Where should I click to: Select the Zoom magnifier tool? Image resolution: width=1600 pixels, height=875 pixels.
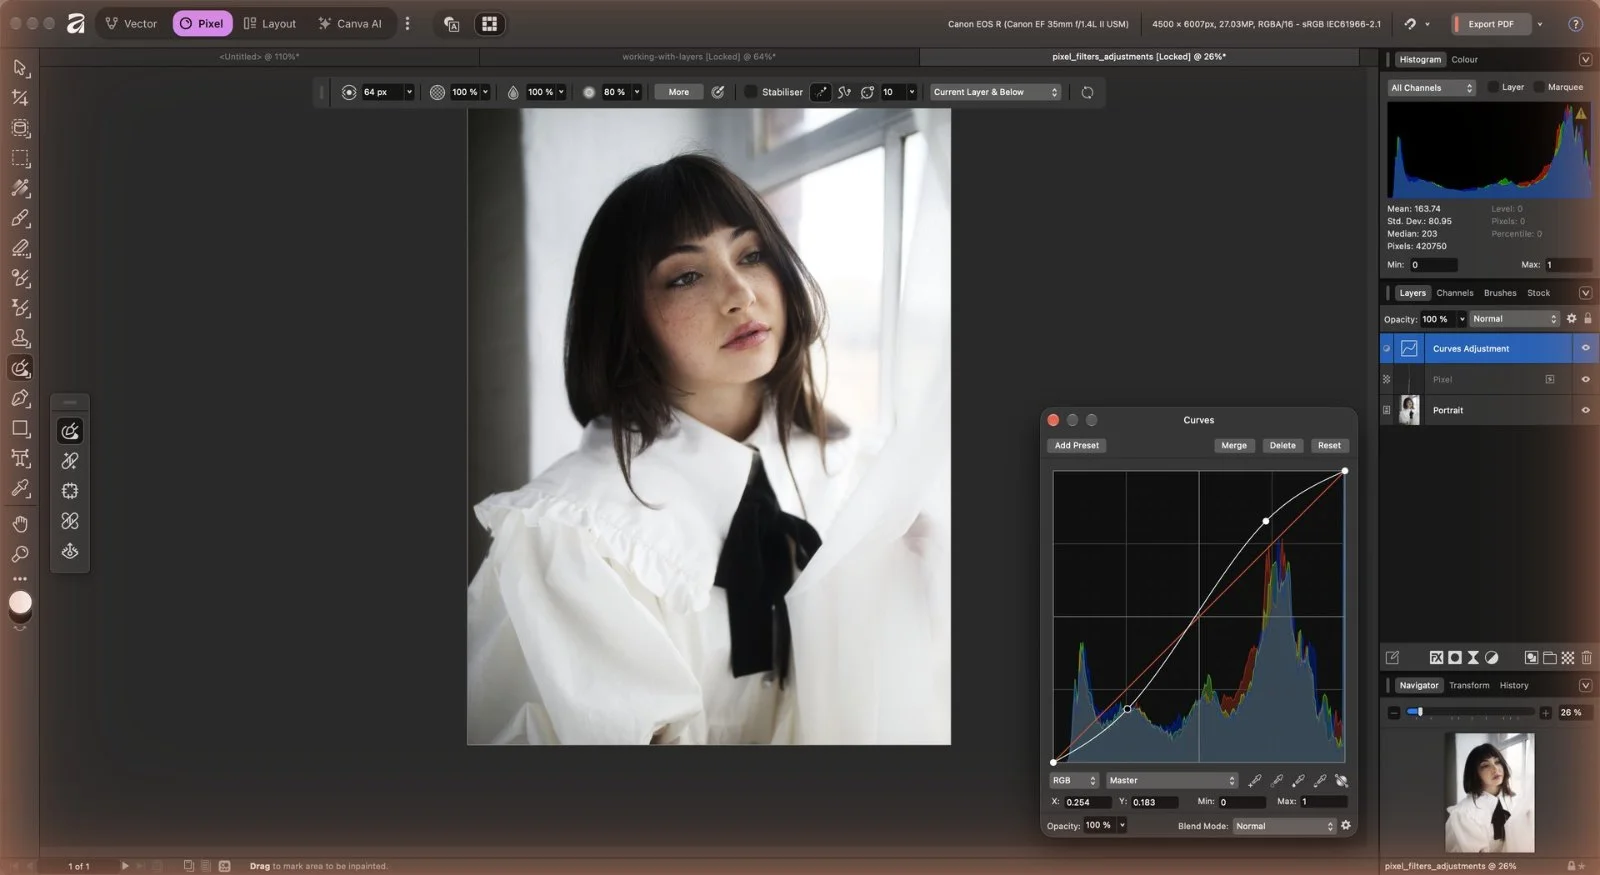[x=20, y=554]
